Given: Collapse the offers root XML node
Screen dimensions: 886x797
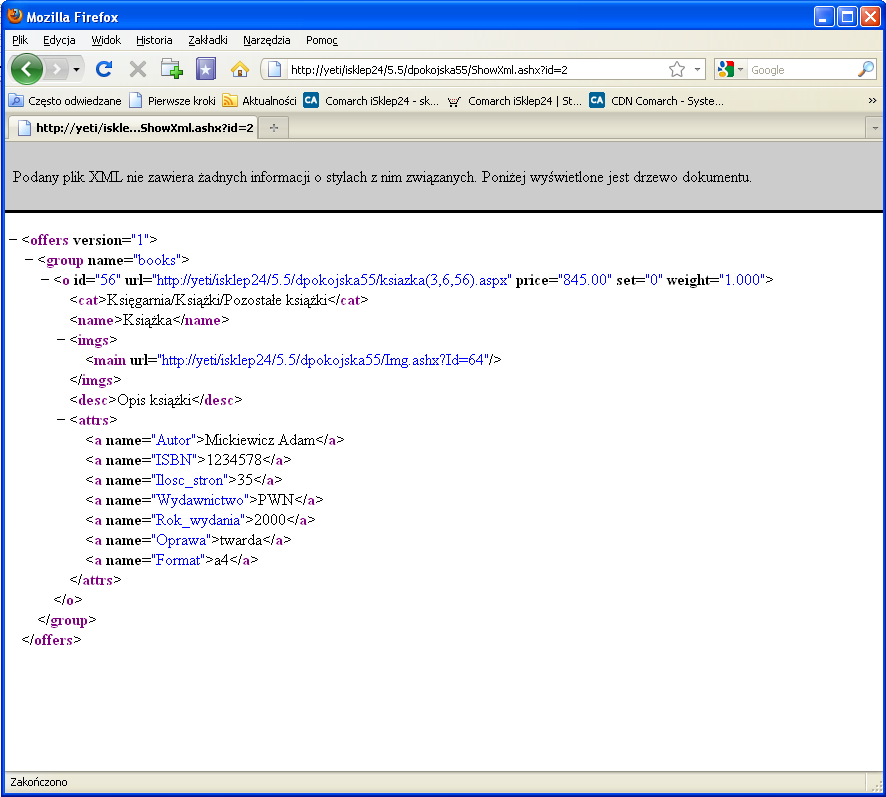Looking at the screenshot, I should (13, 240).
